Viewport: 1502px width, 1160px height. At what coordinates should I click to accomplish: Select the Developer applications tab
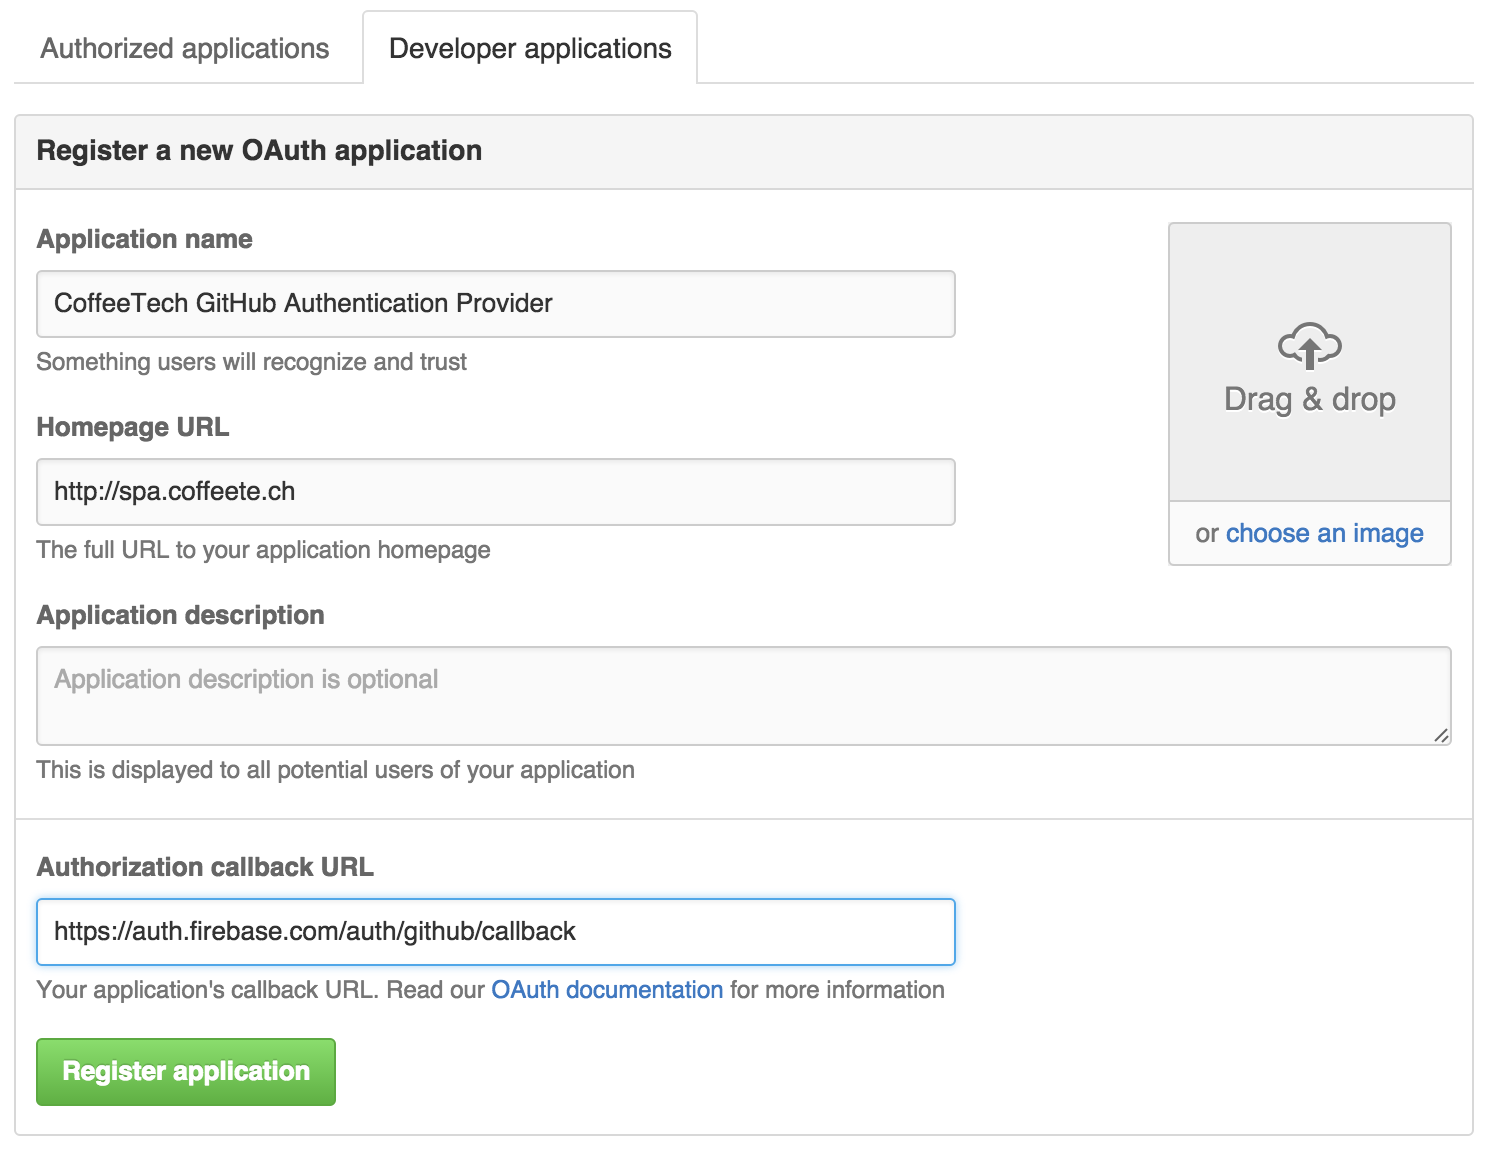(x=530, y=49)
